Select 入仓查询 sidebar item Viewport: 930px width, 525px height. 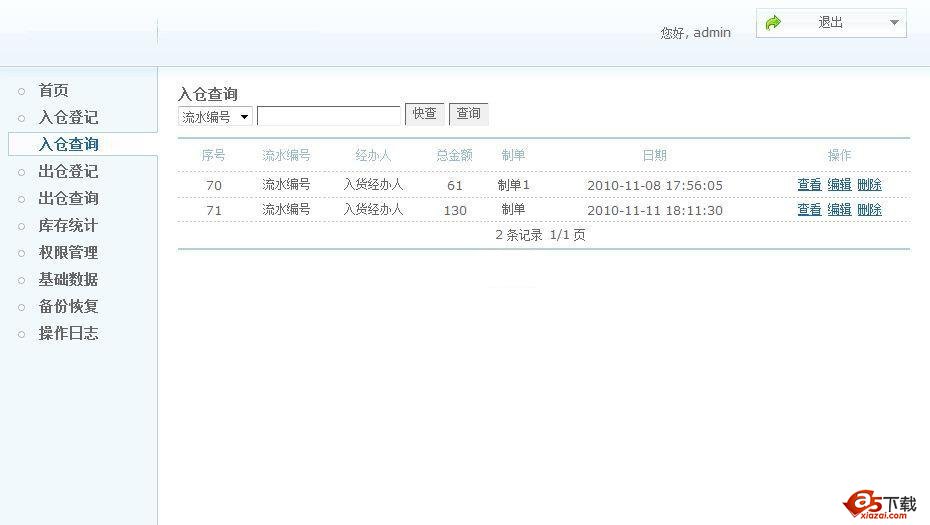coord(68,144)
